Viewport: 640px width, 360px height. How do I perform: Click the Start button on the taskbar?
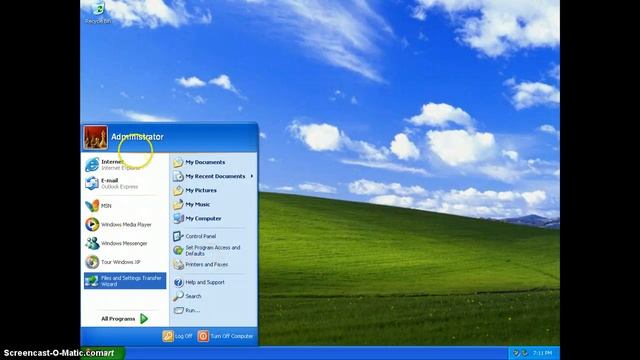point(103,353)
